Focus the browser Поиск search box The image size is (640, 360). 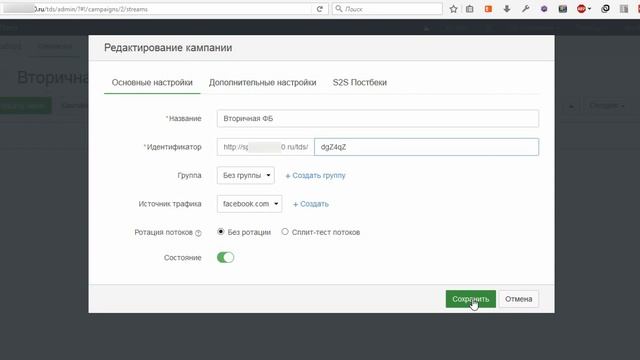coord(387,9)
